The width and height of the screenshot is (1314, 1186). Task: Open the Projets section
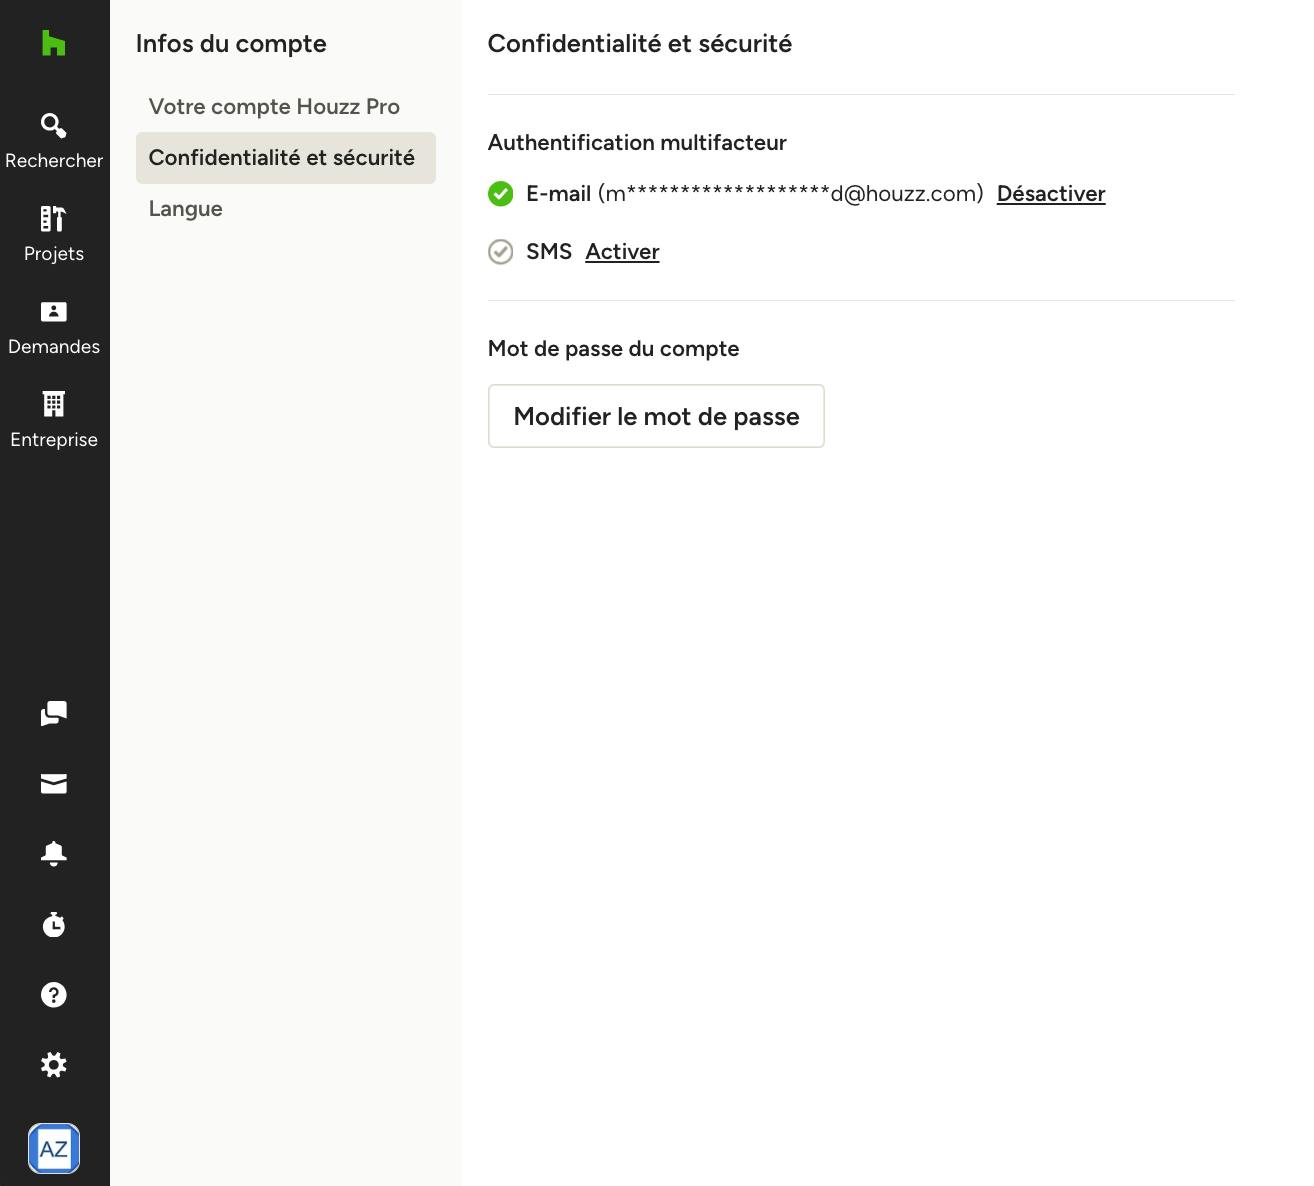pyautogui.click(x=54, y=234)
